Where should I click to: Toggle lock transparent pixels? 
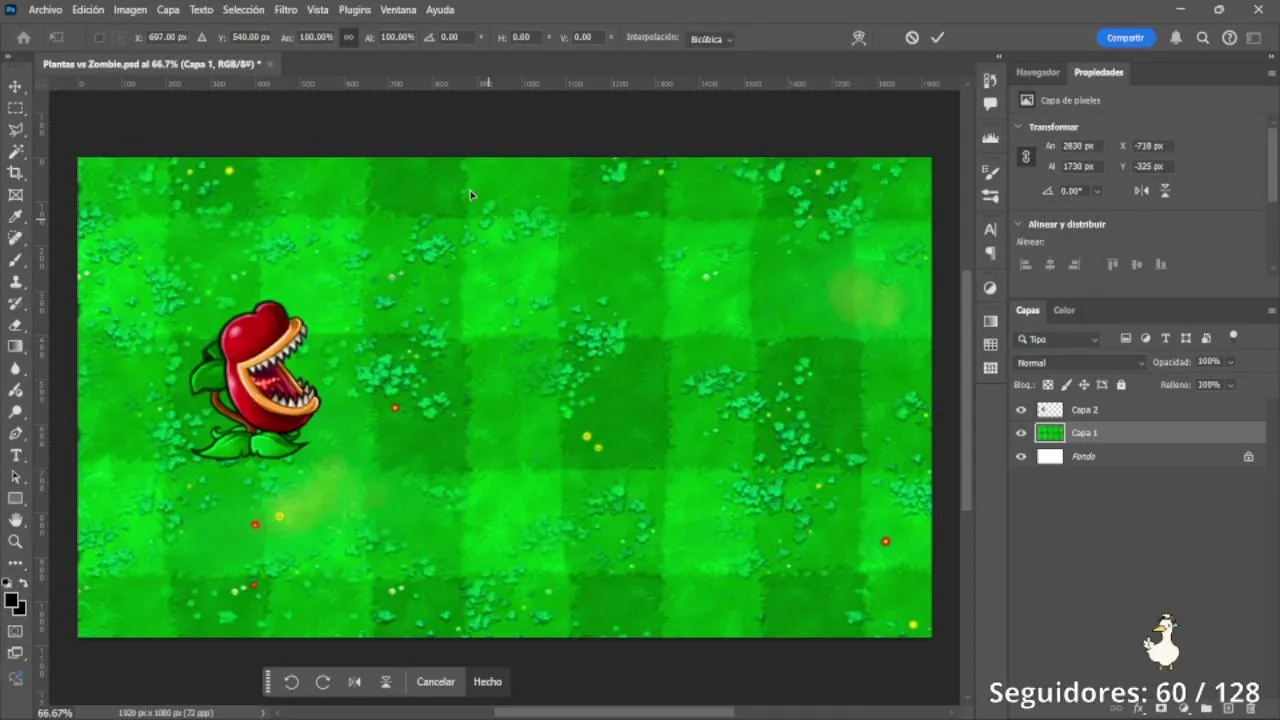coord(1047,385)
